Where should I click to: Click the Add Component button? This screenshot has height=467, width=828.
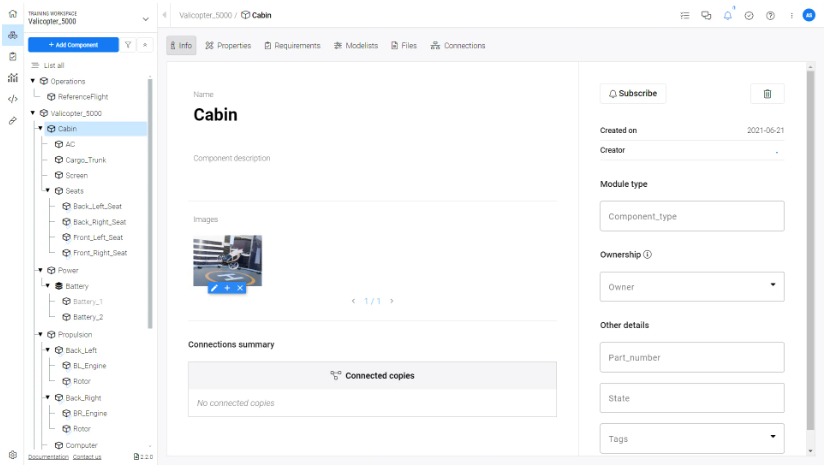(73, 45)
